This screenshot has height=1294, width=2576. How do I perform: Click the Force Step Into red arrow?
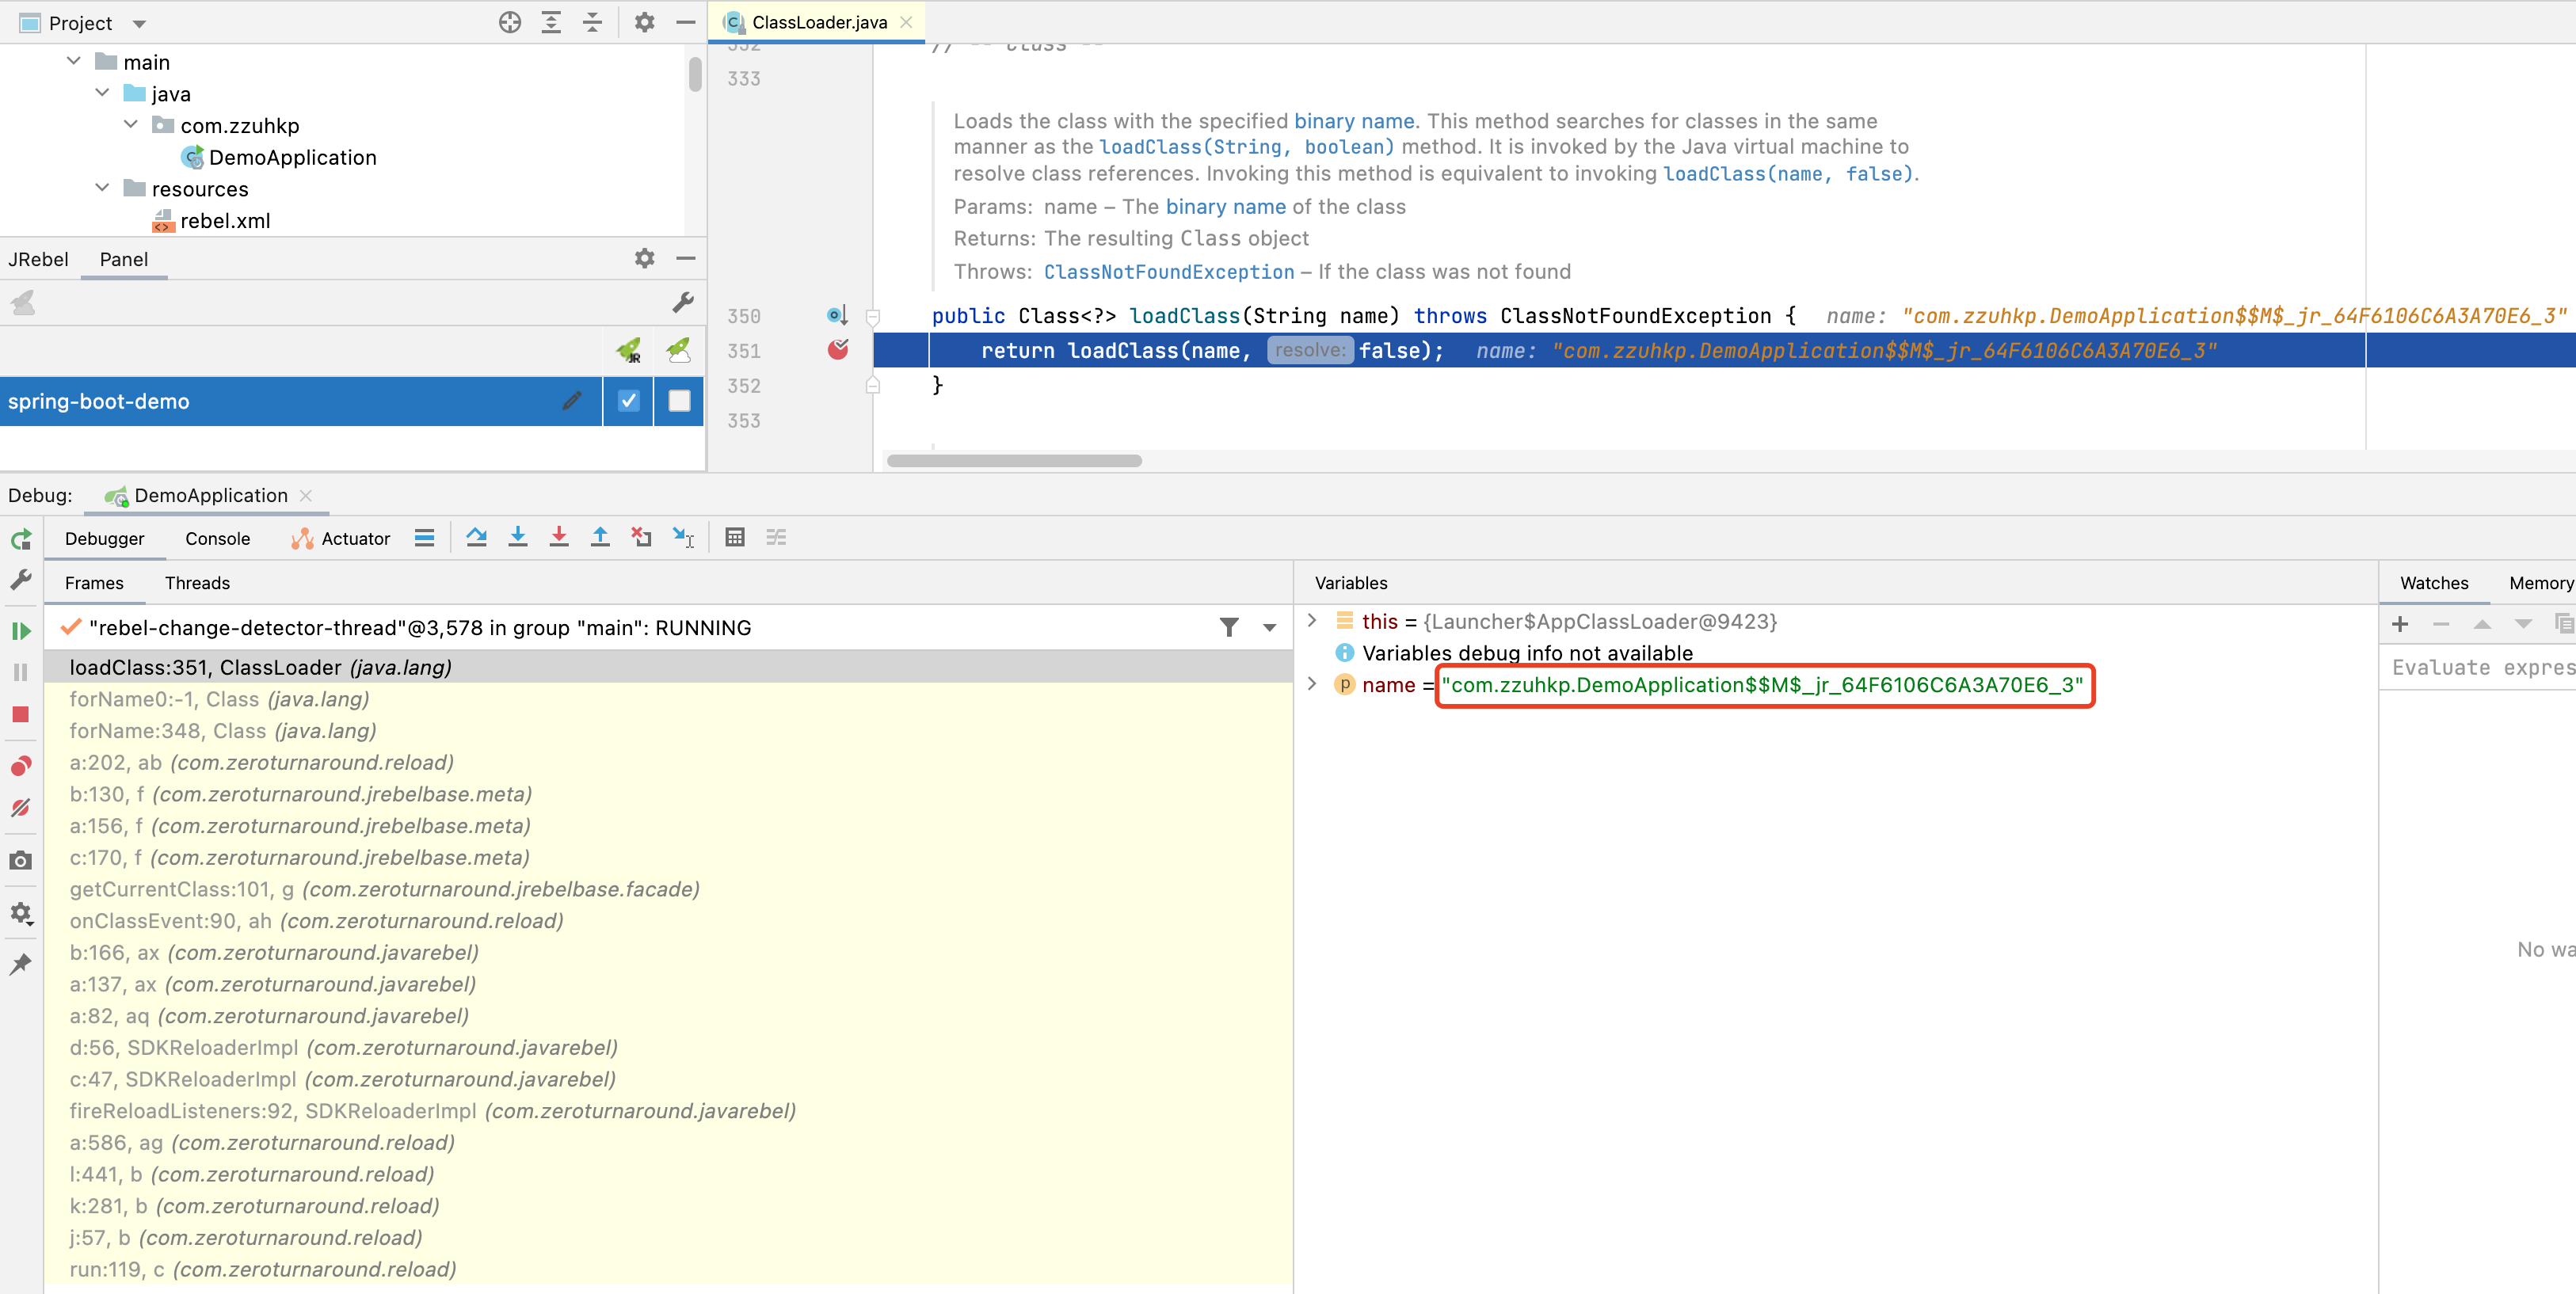pos(559,537)
